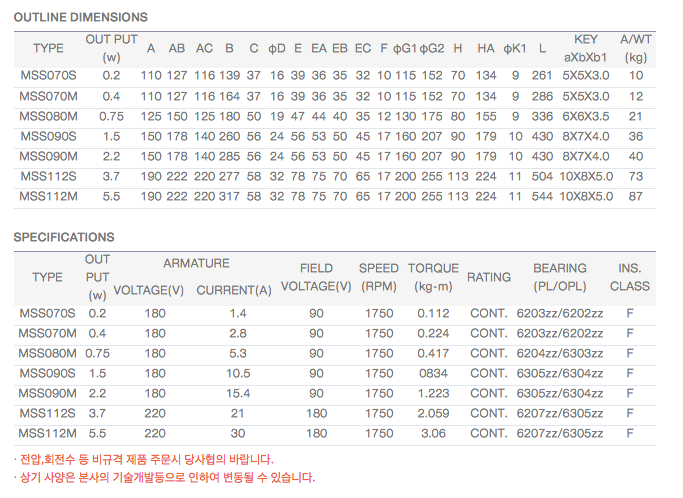The width and height of the screenshot is (683, 498).
Task: Select armature current value 15.4
Action: [237, 393]
